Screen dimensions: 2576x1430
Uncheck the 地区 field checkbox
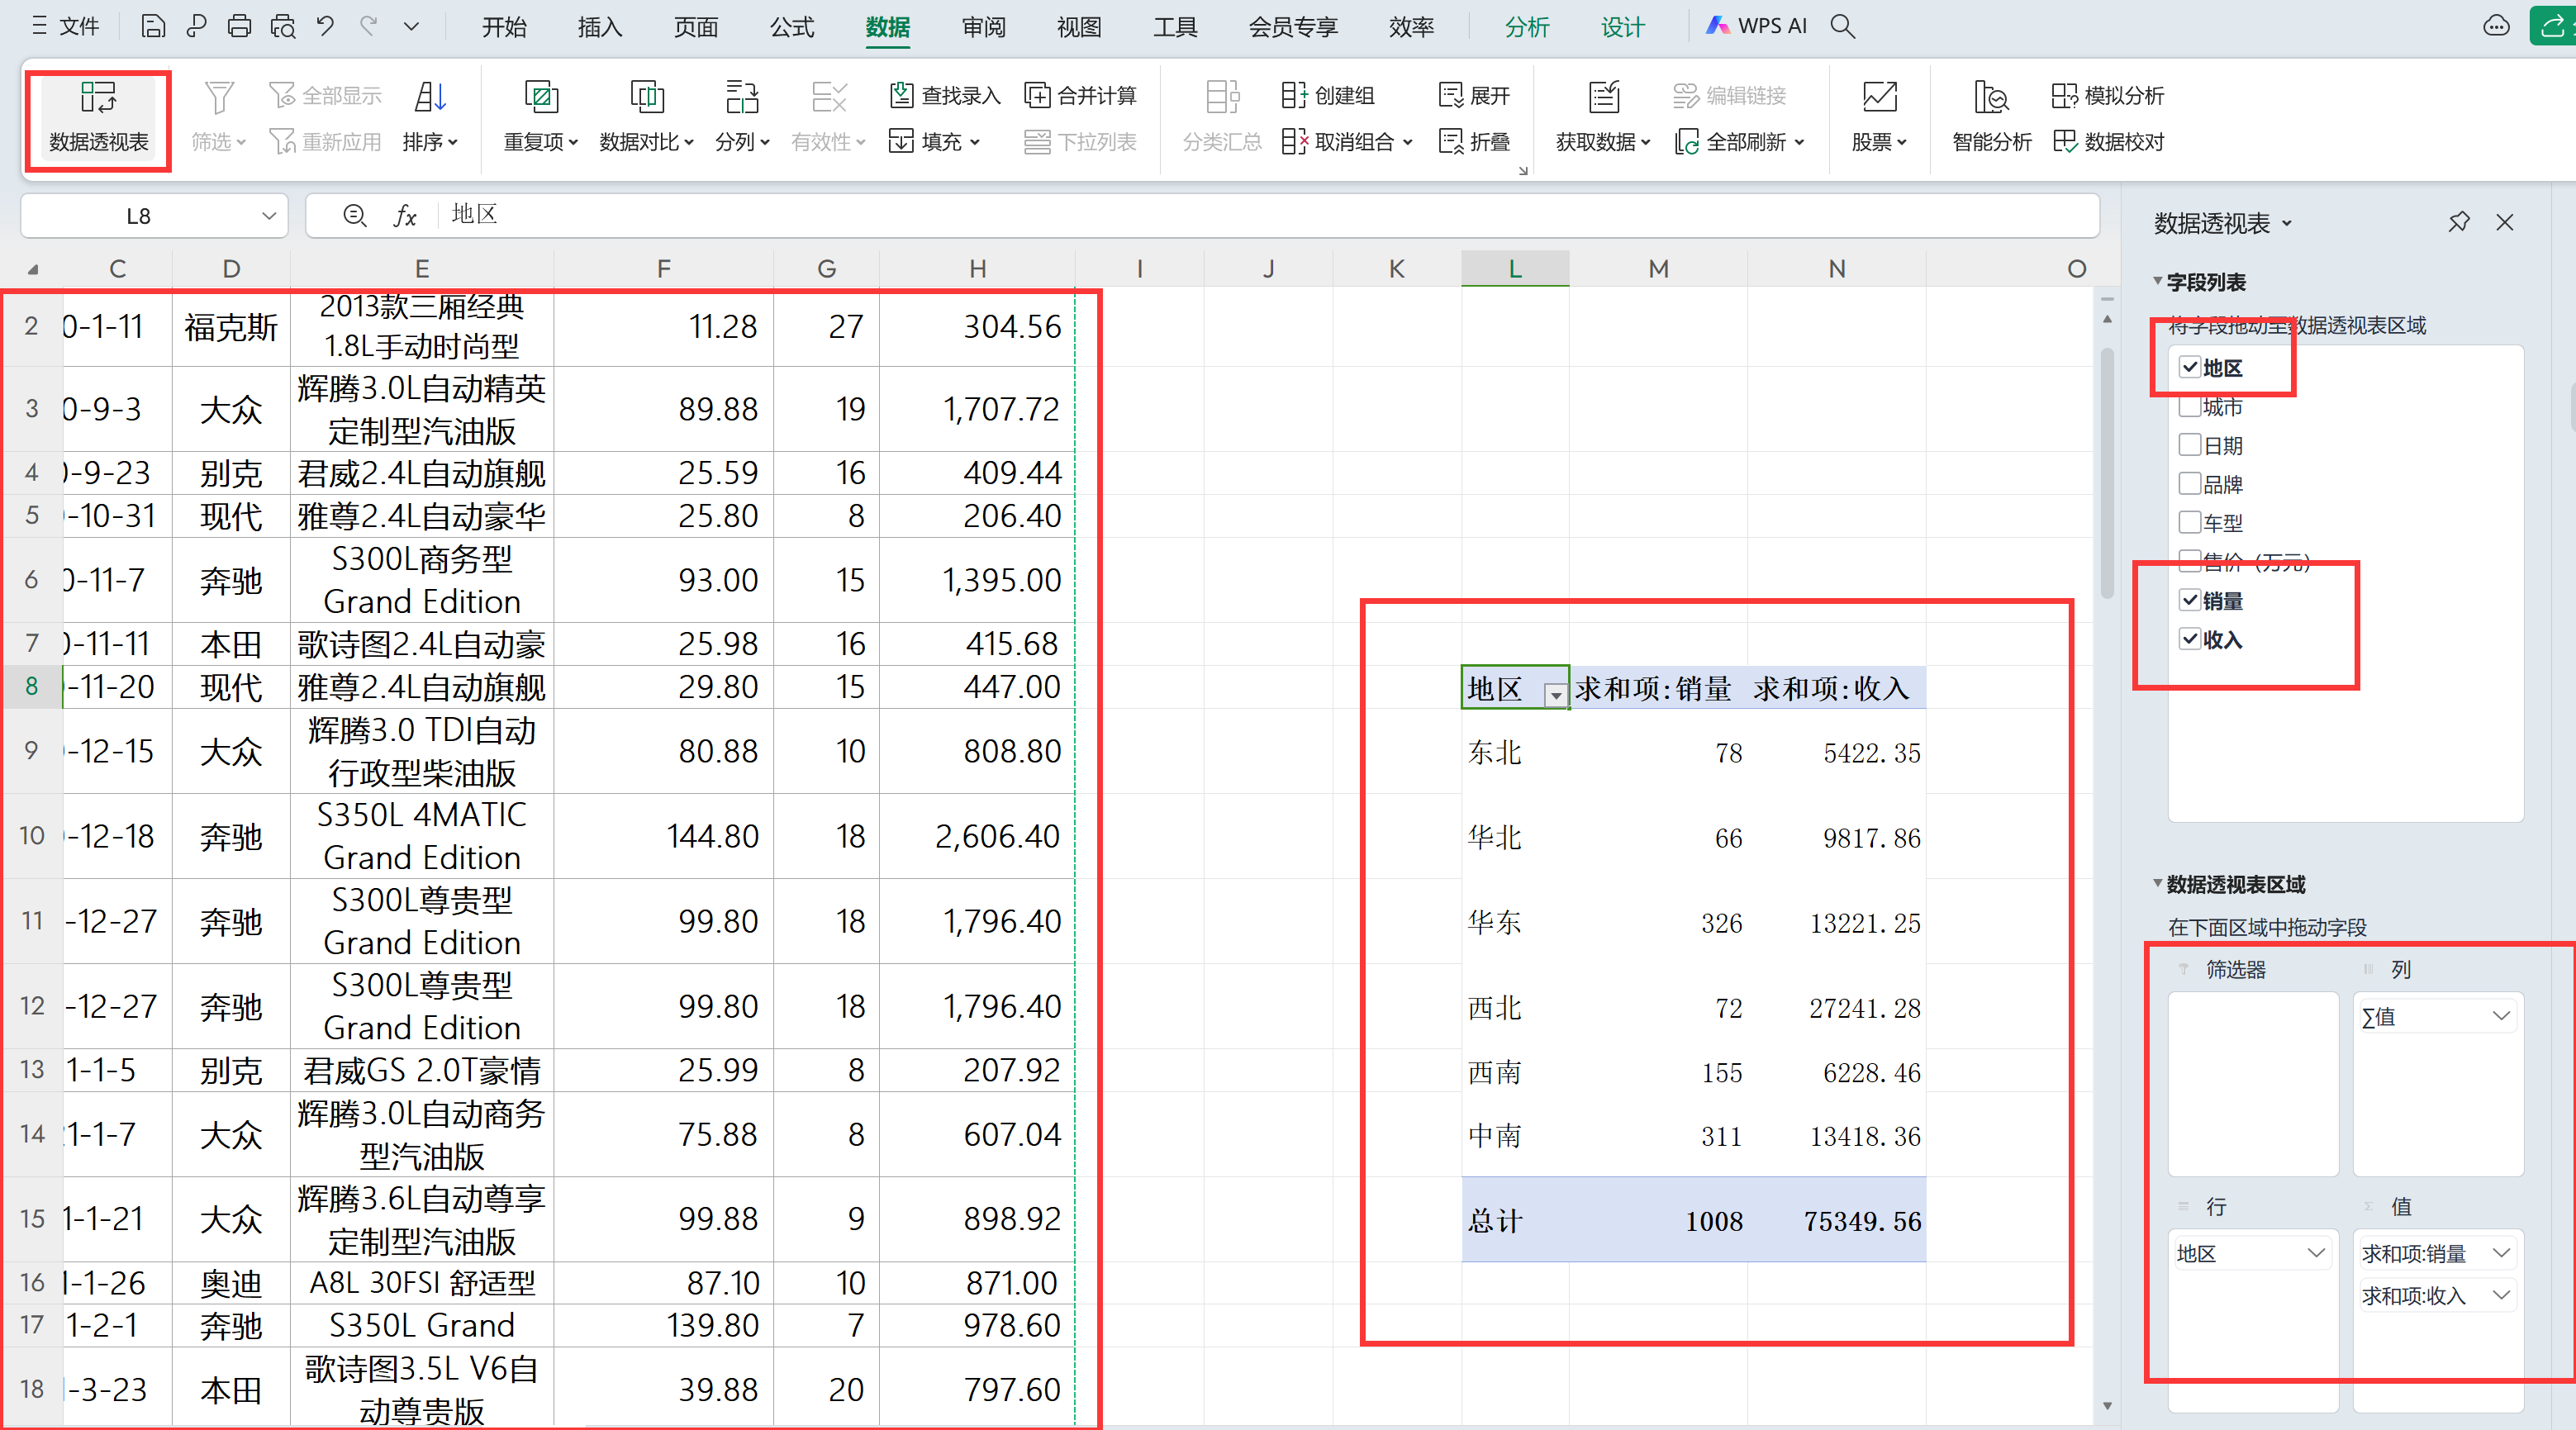[x=2189, y=367]
